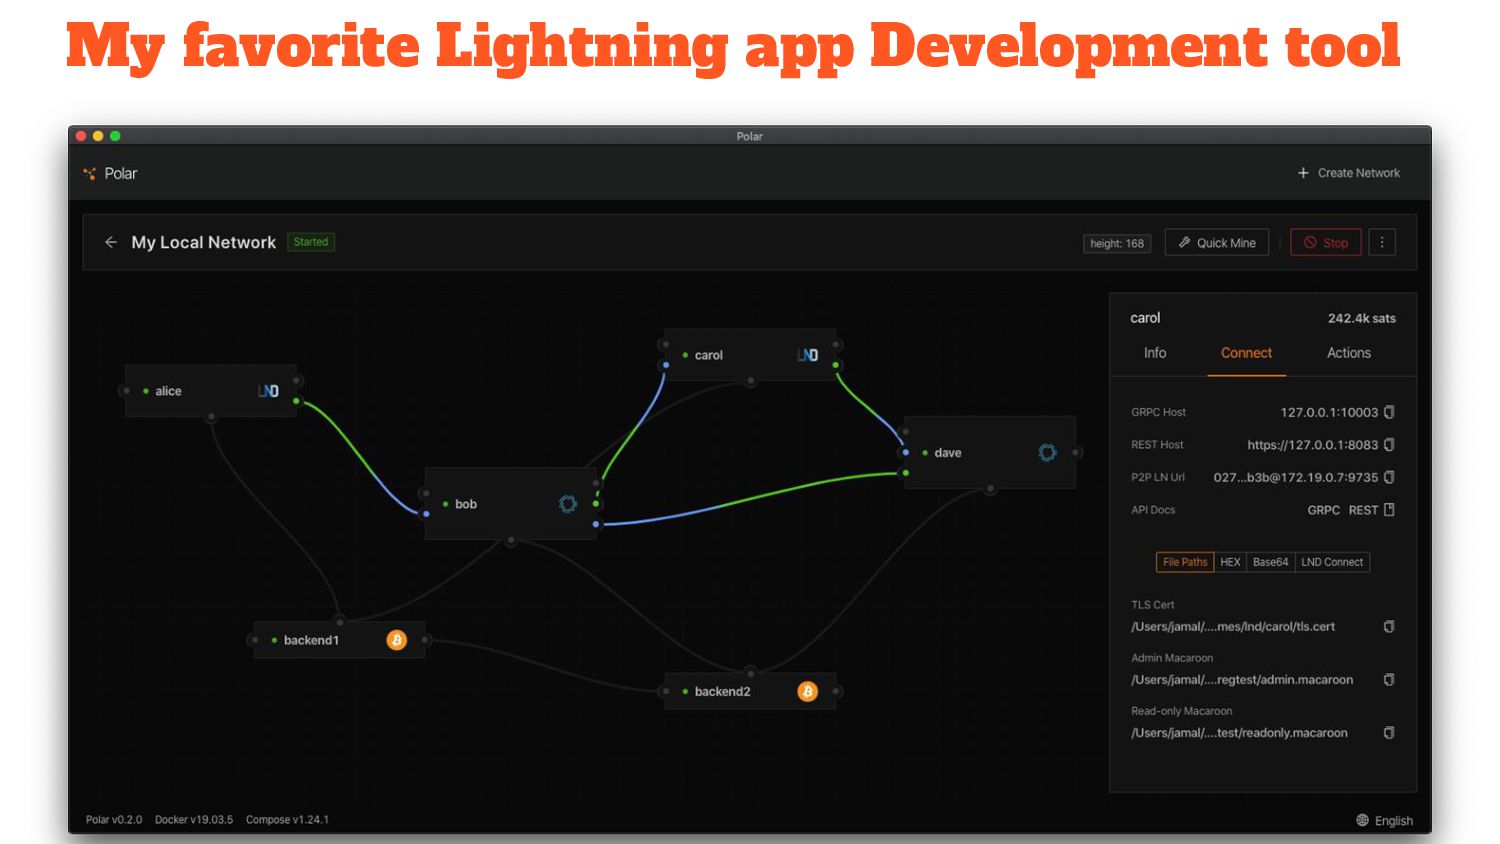Go back using the left arrow beside My Local Network
1500x844 pixels.
point(111,242)
